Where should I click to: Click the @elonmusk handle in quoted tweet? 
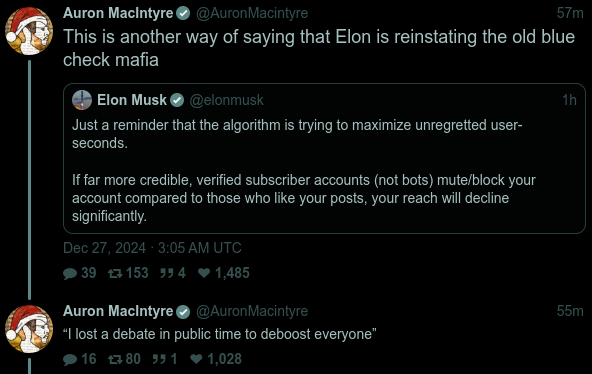coord(227,100)
